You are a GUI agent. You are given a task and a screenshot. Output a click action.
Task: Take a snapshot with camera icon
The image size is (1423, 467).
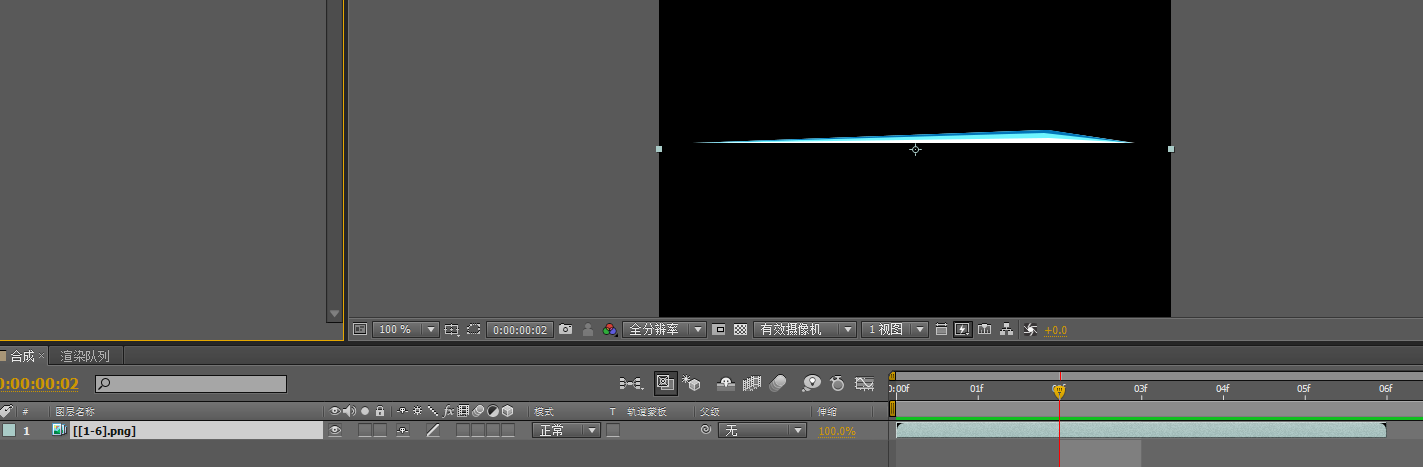(566, 329)
